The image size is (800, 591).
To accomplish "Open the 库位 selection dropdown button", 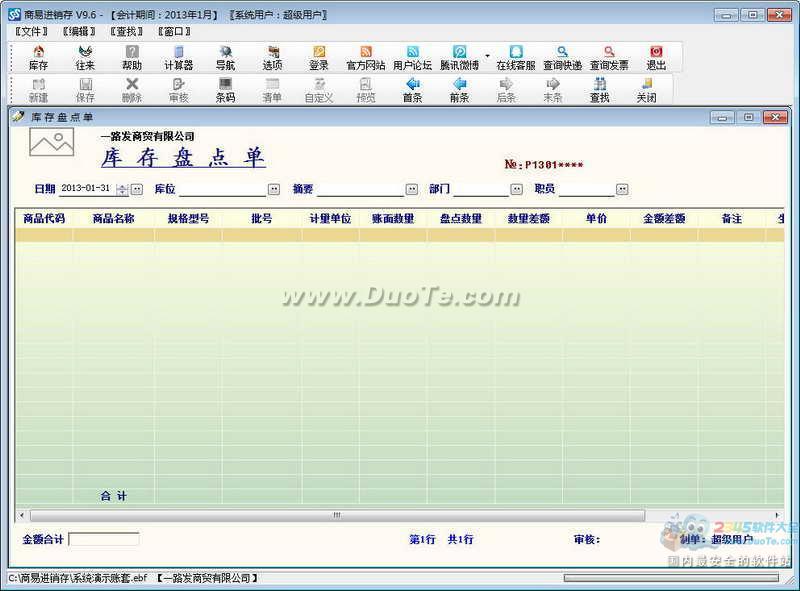I will [x=273, y=189].
